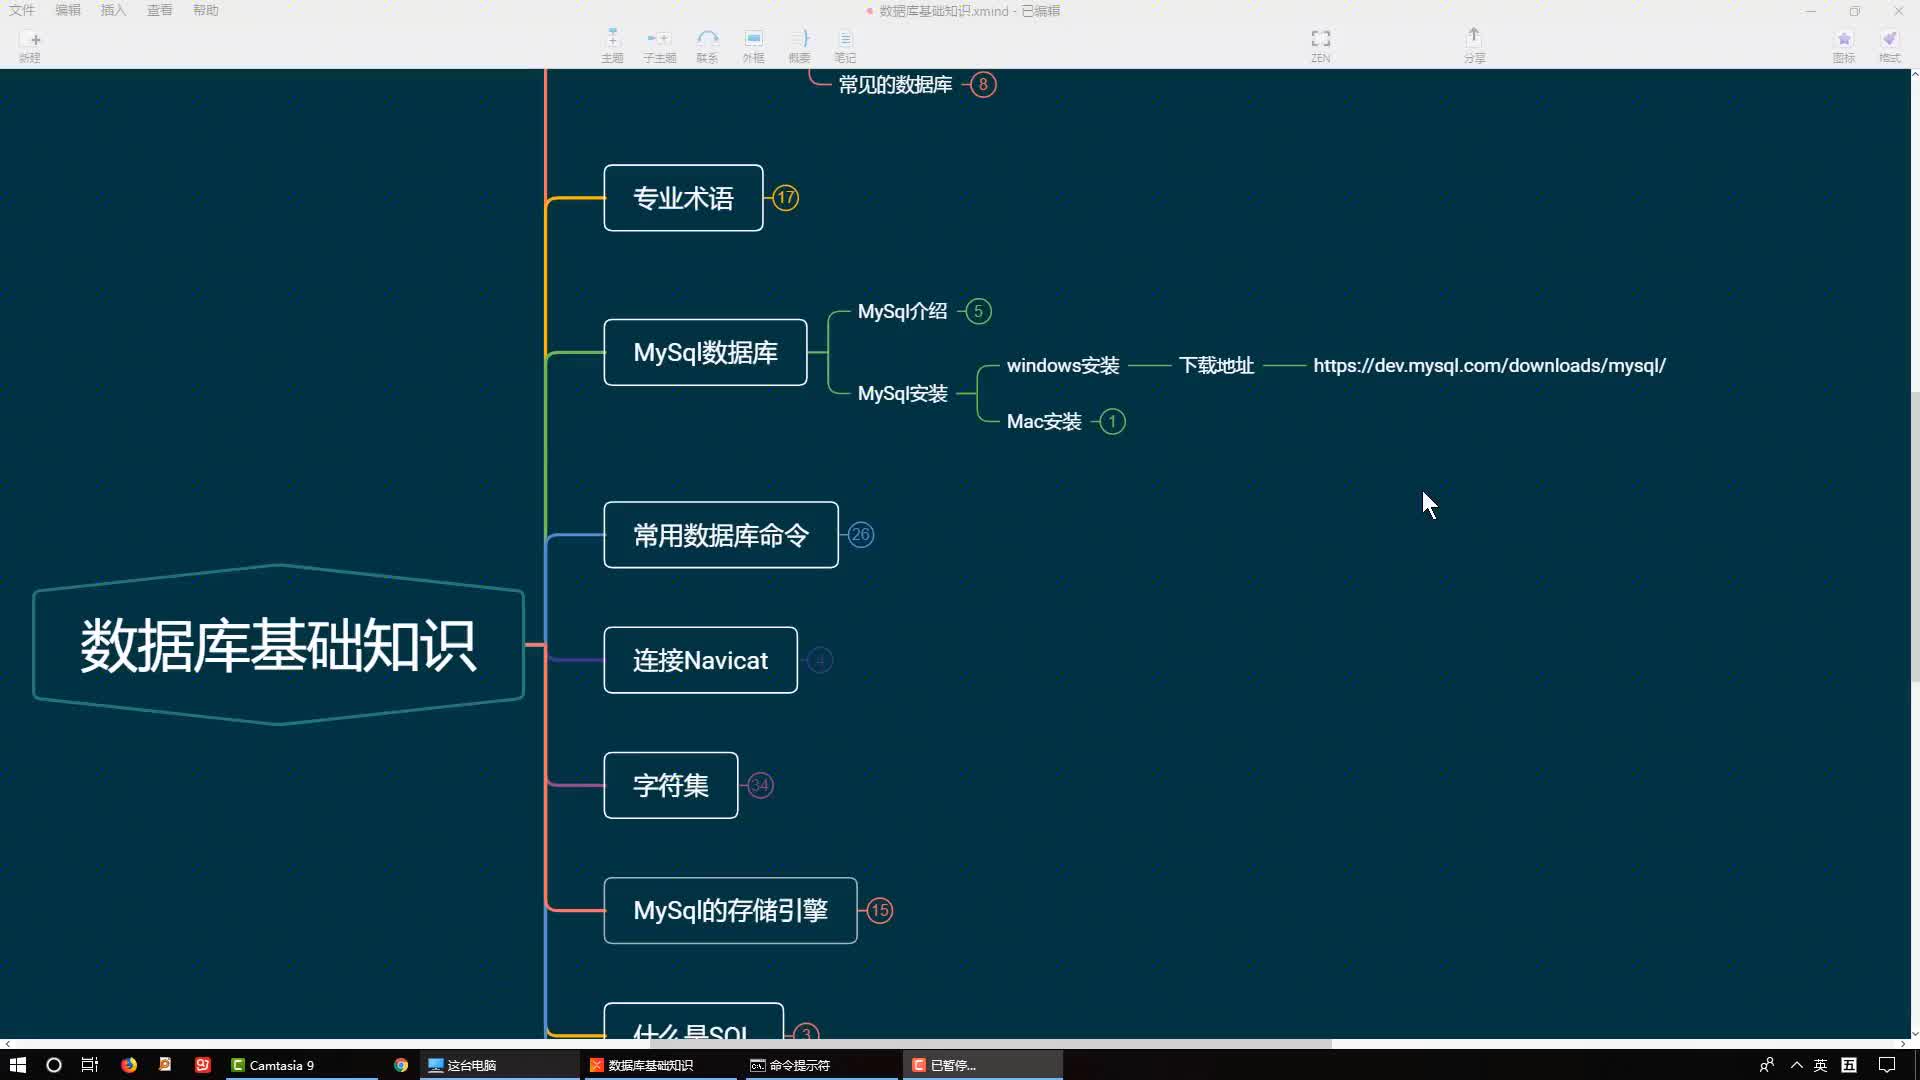Launch Firefox from the taskbar
The width and height of the screenshot is (1920, 1080).
point(129,1065)
